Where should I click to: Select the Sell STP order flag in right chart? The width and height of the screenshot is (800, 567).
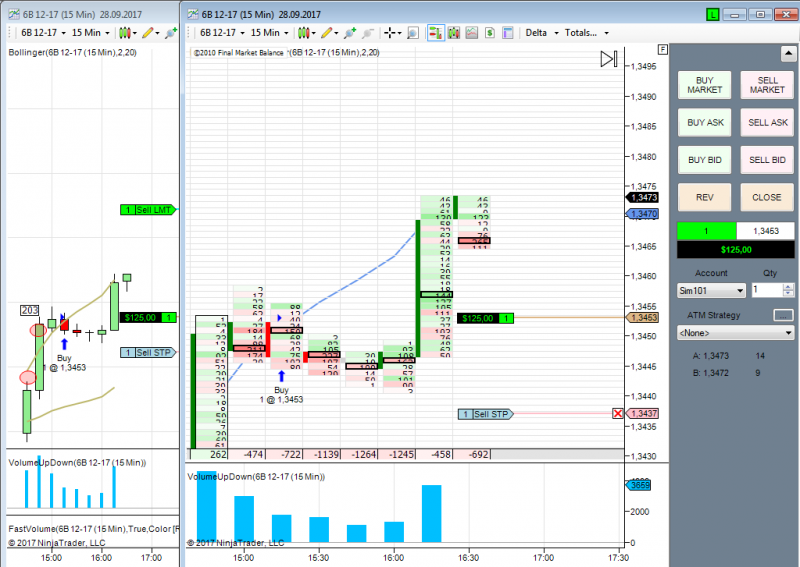click(x=485, y=414)
